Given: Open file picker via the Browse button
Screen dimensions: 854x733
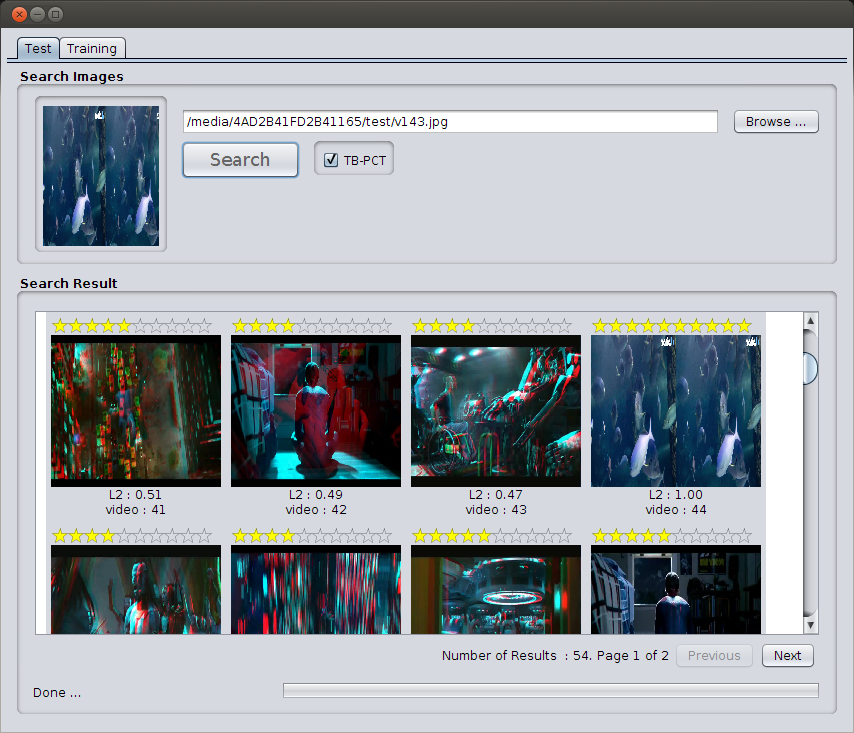Looking at the screenshot, I should (x=776, y=121).
